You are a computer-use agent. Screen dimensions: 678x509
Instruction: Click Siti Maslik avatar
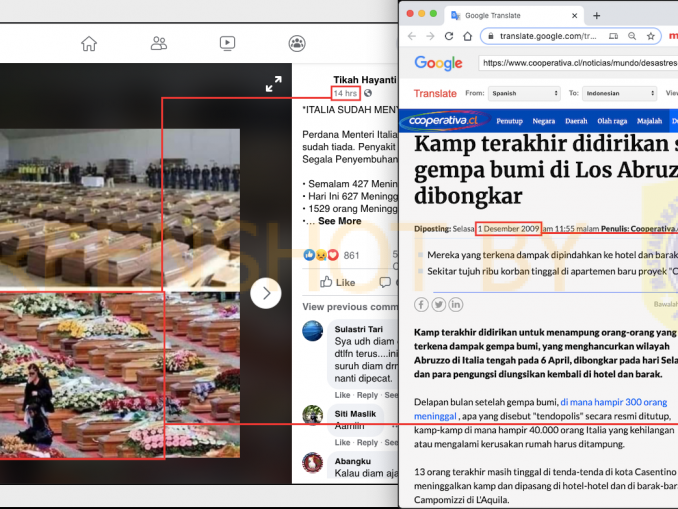pyautogui.click(x=313, y=415)
